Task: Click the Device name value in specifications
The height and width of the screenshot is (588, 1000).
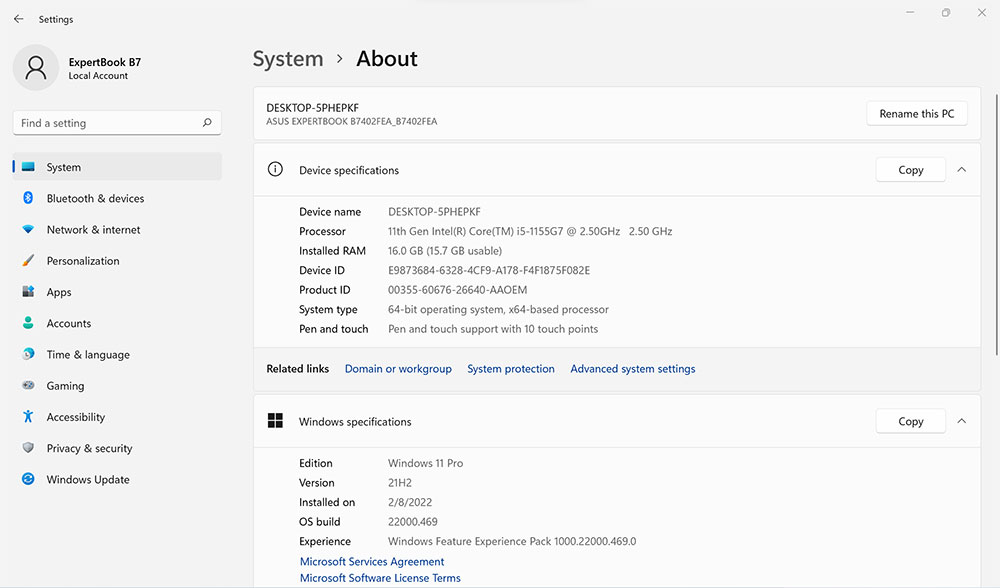Action: click(x=434, y=212)
